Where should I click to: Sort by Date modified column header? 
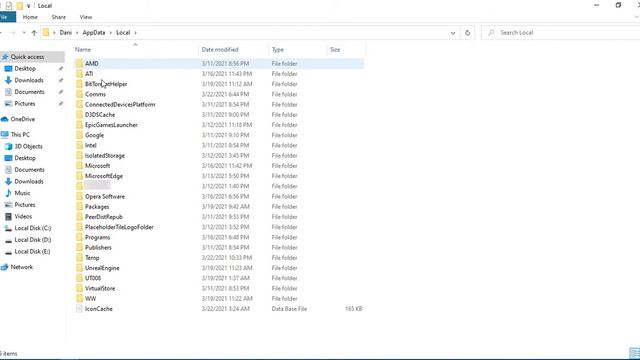(220, 50)
